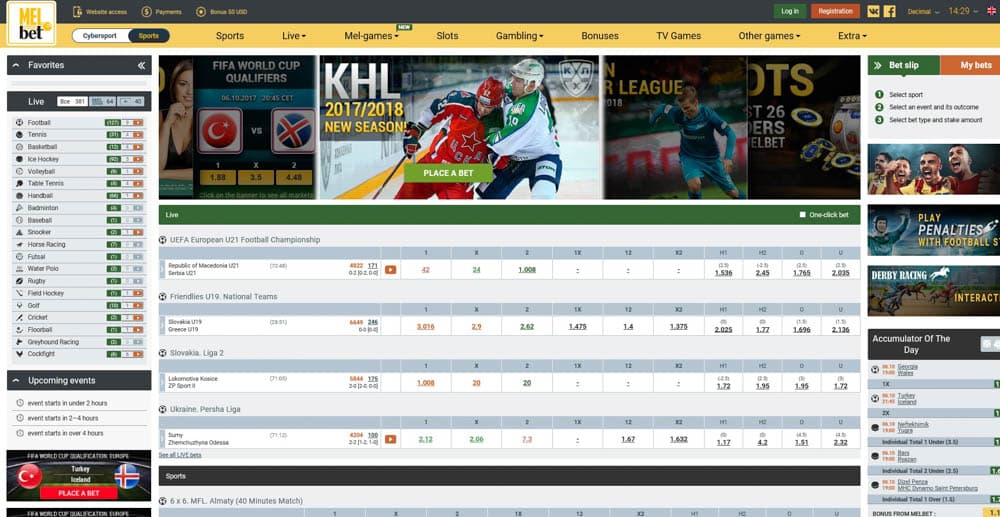
Task: Select the Ice Hockey puck icon
Action: tap(19, 159)
